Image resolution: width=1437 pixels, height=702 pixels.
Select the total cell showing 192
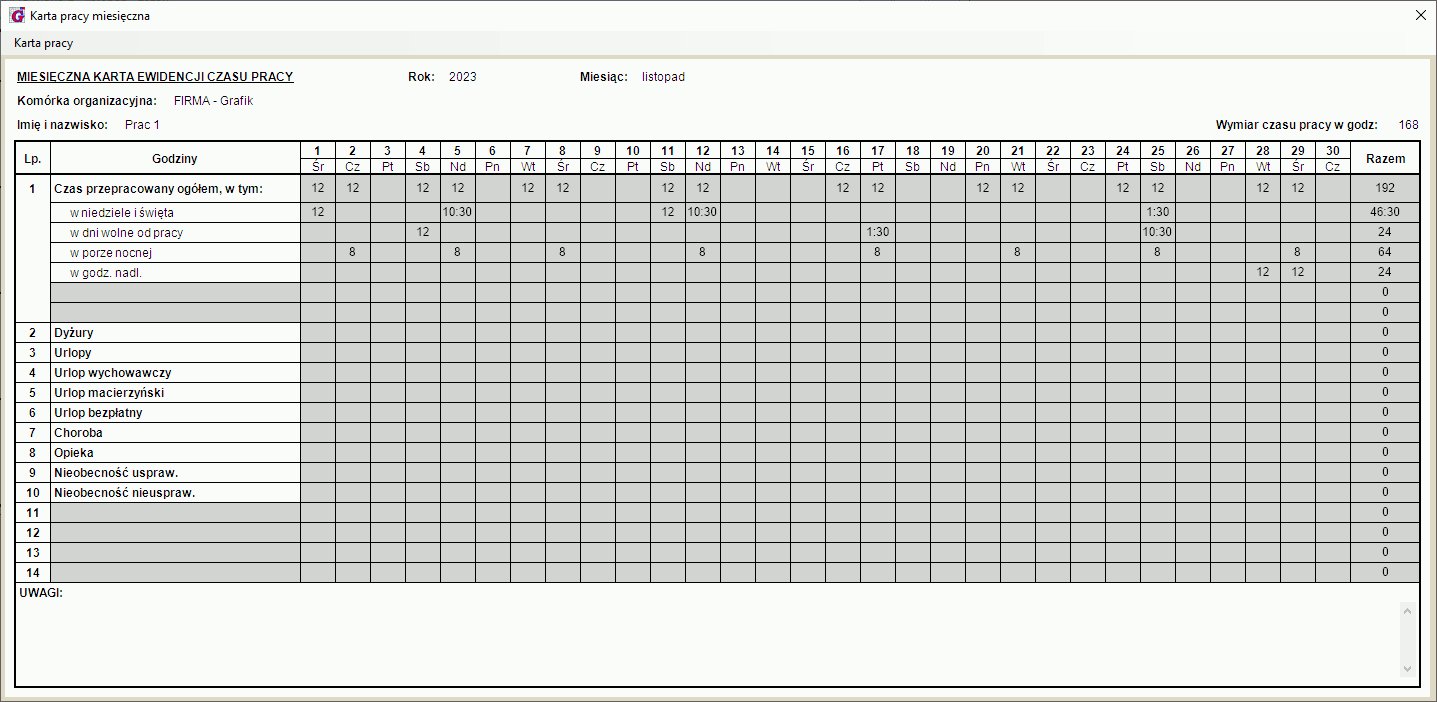1385,189
